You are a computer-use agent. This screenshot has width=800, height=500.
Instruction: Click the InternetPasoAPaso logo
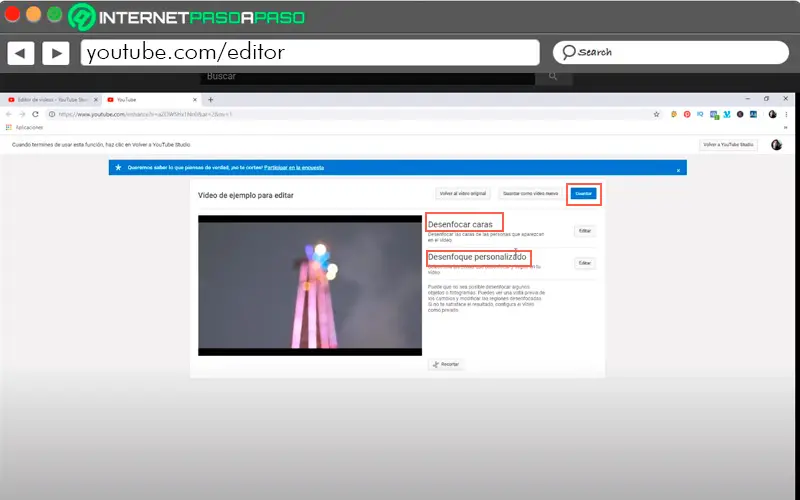(187, 17)
